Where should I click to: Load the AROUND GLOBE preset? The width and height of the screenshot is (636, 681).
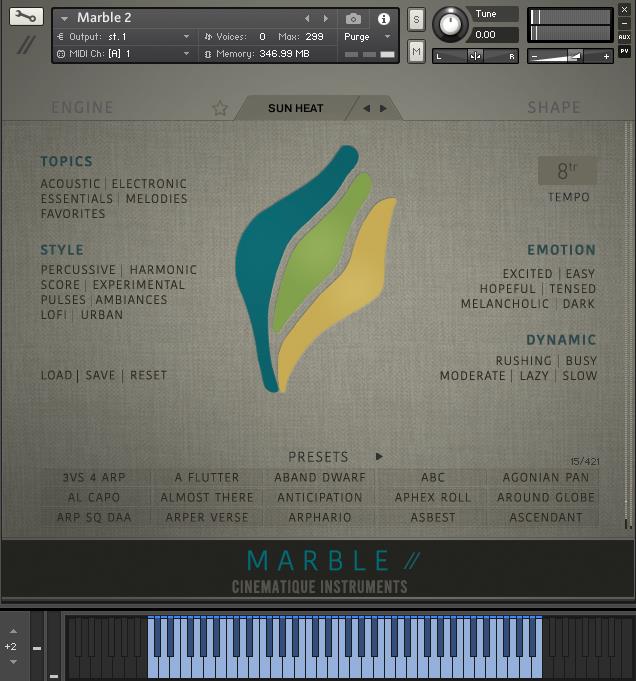tap(546, 497)
